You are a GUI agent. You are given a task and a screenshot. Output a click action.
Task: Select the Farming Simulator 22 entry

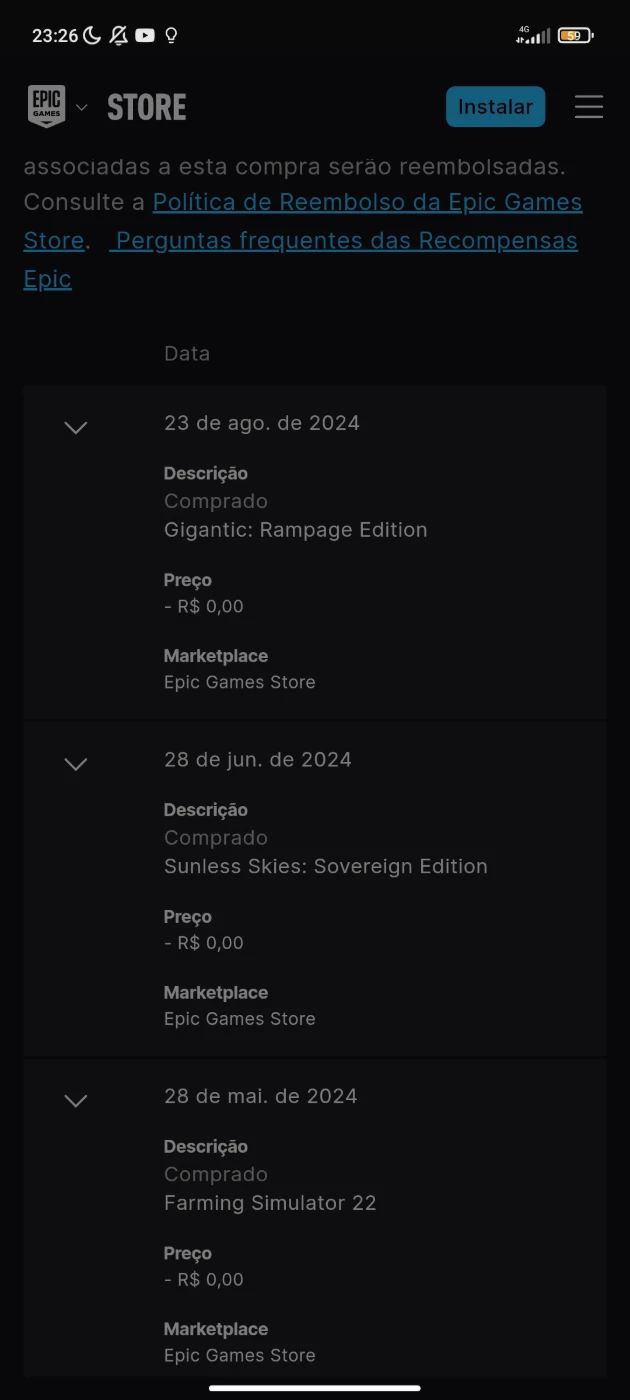pyautogui.click(x=270, y=1203)
